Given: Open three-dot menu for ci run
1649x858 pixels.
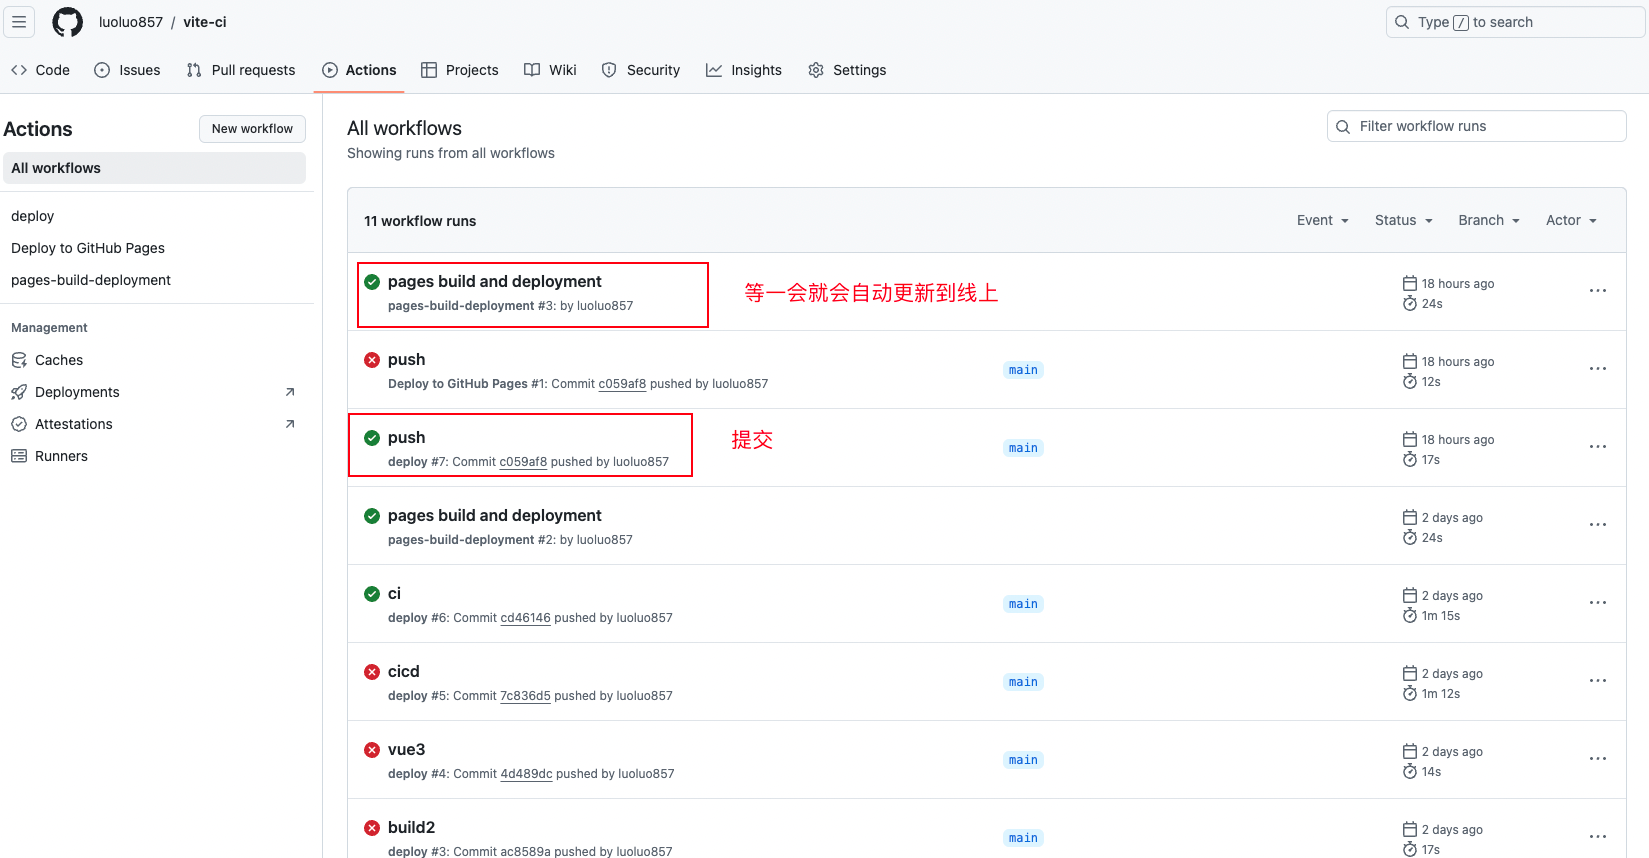Looking at the screenshot, I should [1597, 603].
